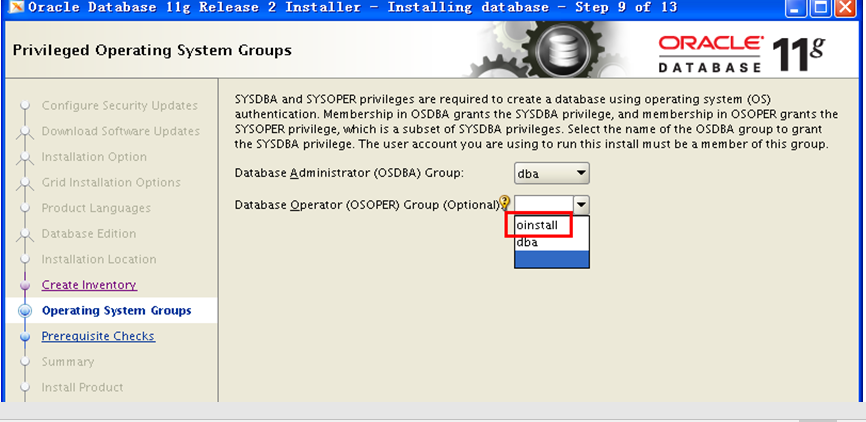Minimize the installer window
This screenshot has width=866, height=422.
(796, 8)
